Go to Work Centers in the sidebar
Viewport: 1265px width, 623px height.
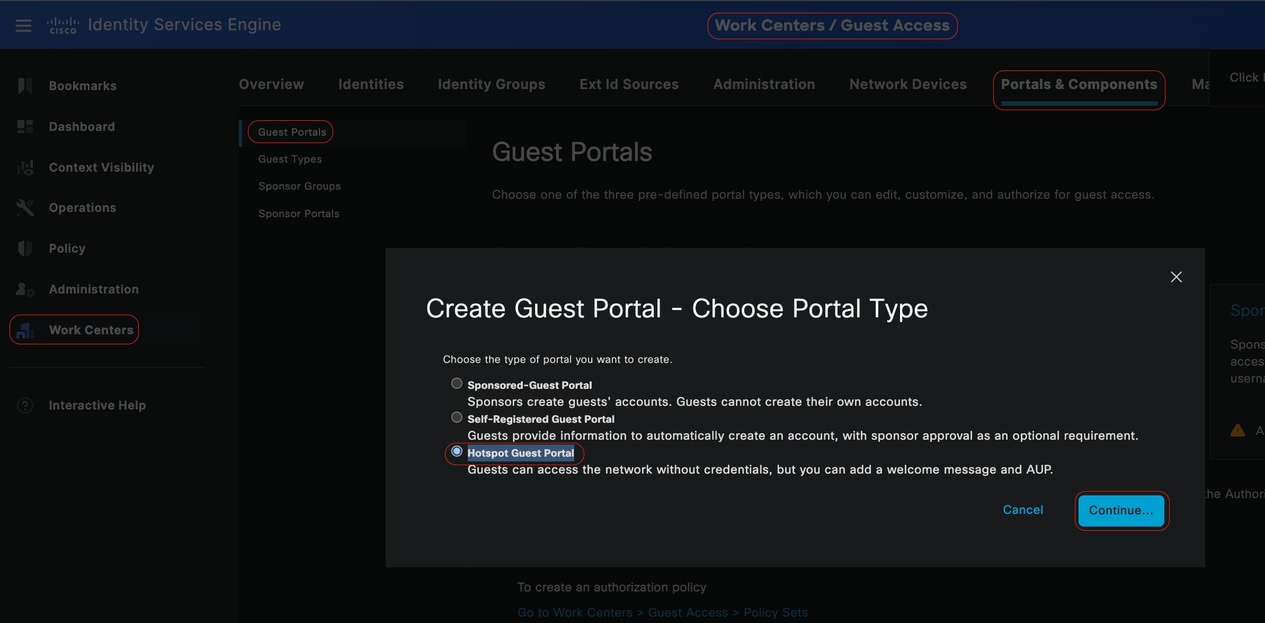coord(91,330)
